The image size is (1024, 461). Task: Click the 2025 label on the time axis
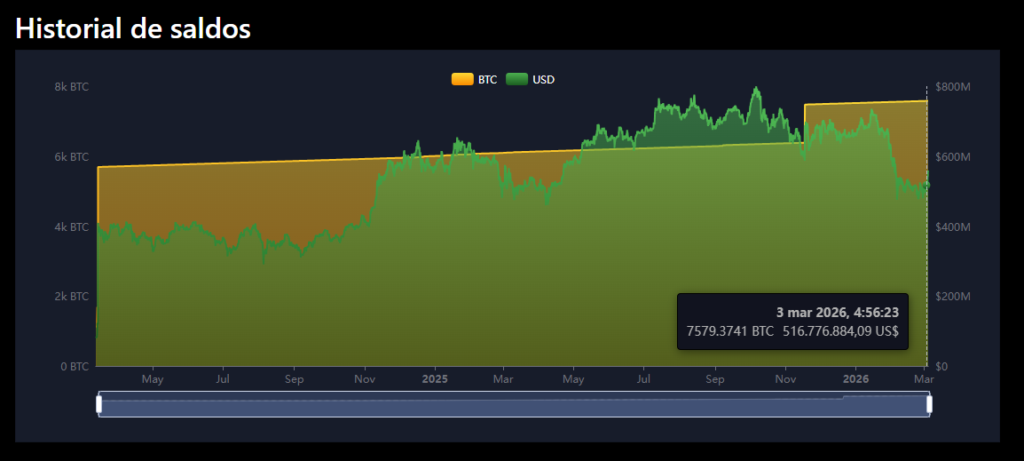(x=435, y=380)
